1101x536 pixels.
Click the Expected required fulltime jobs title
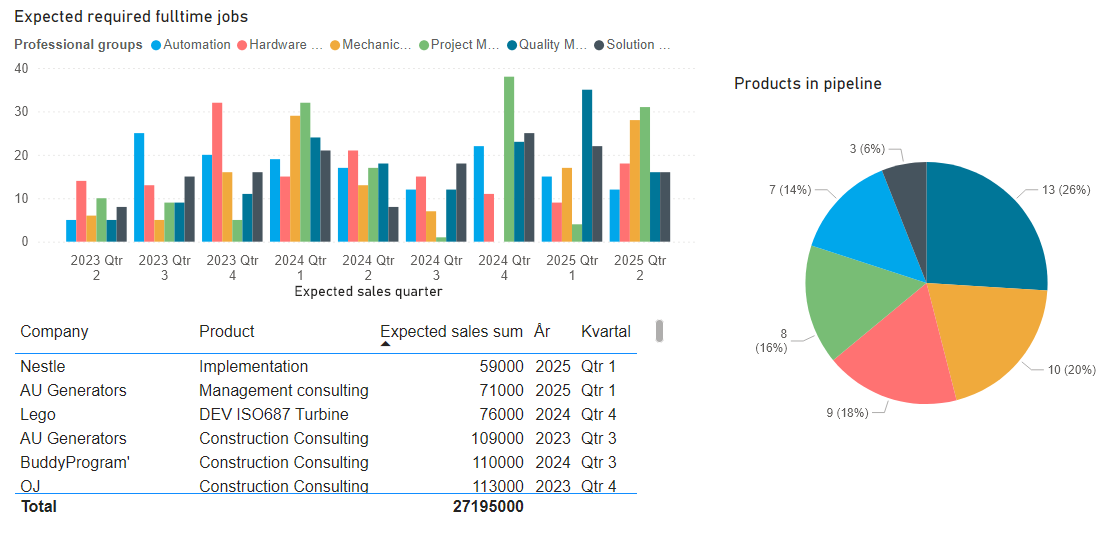pos(131,16)
